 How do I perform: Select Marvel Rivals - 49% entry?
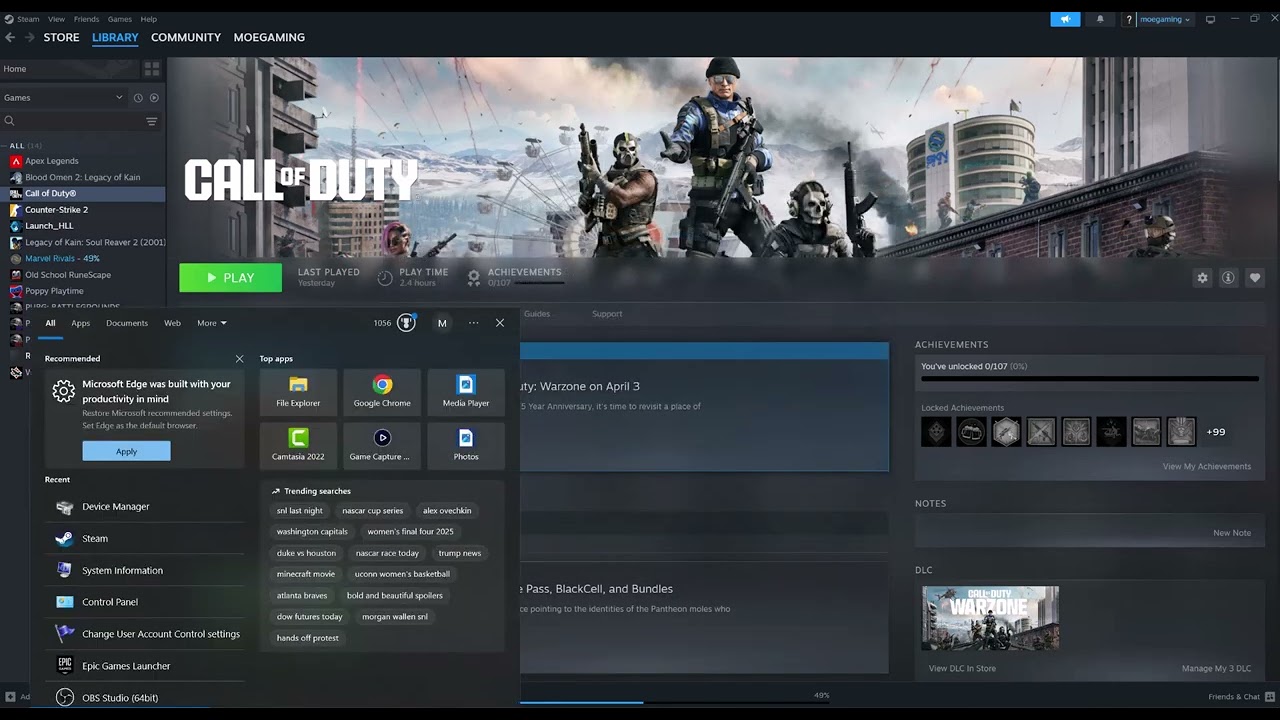[x=62, y=258]
